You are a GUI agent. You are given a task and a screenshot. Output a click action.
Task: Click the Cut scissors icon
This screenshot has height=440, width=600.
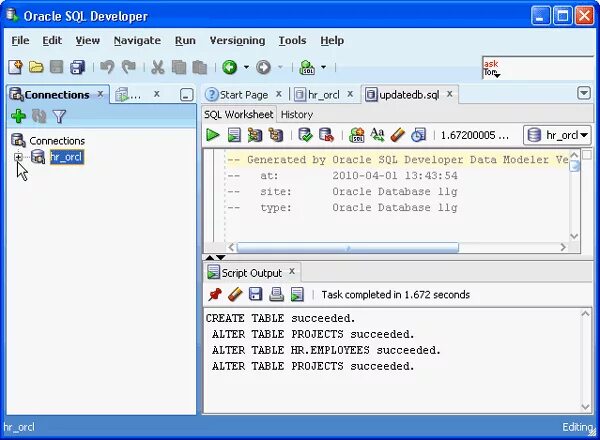[x=158, y=67]
